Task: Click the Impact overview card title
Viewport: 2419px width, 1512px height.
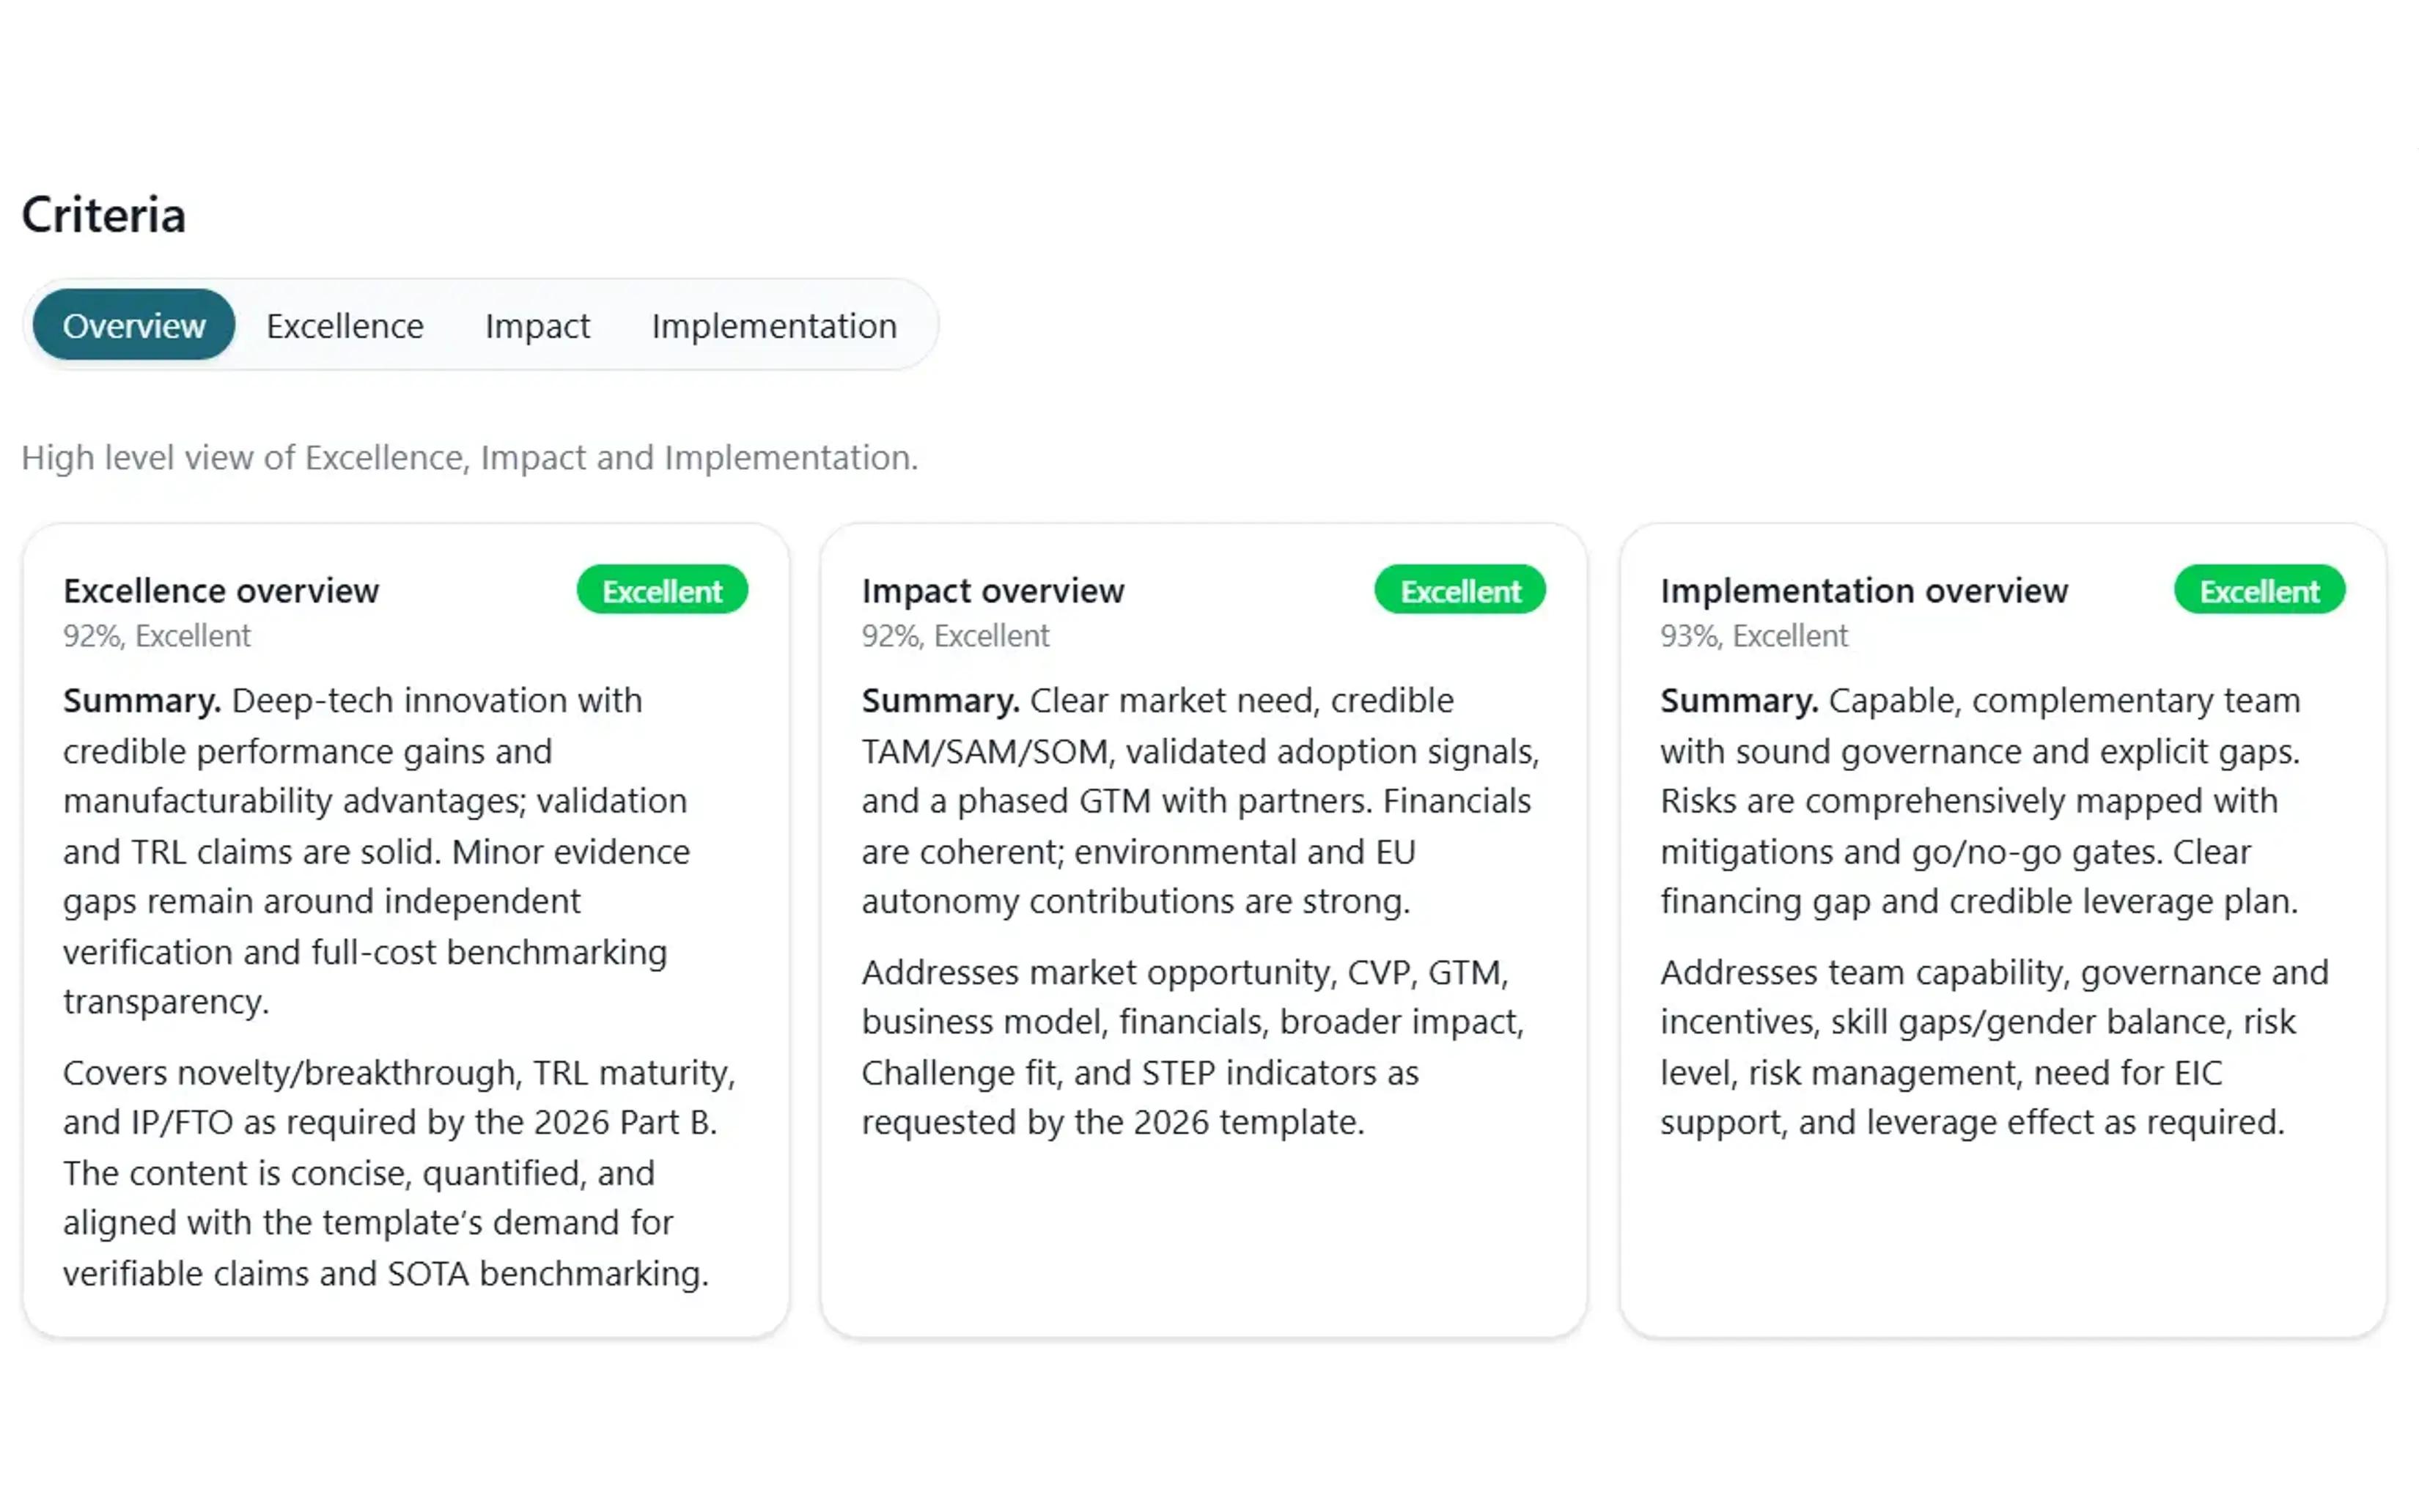Action: pyautogui.click(x=993, y=590)
